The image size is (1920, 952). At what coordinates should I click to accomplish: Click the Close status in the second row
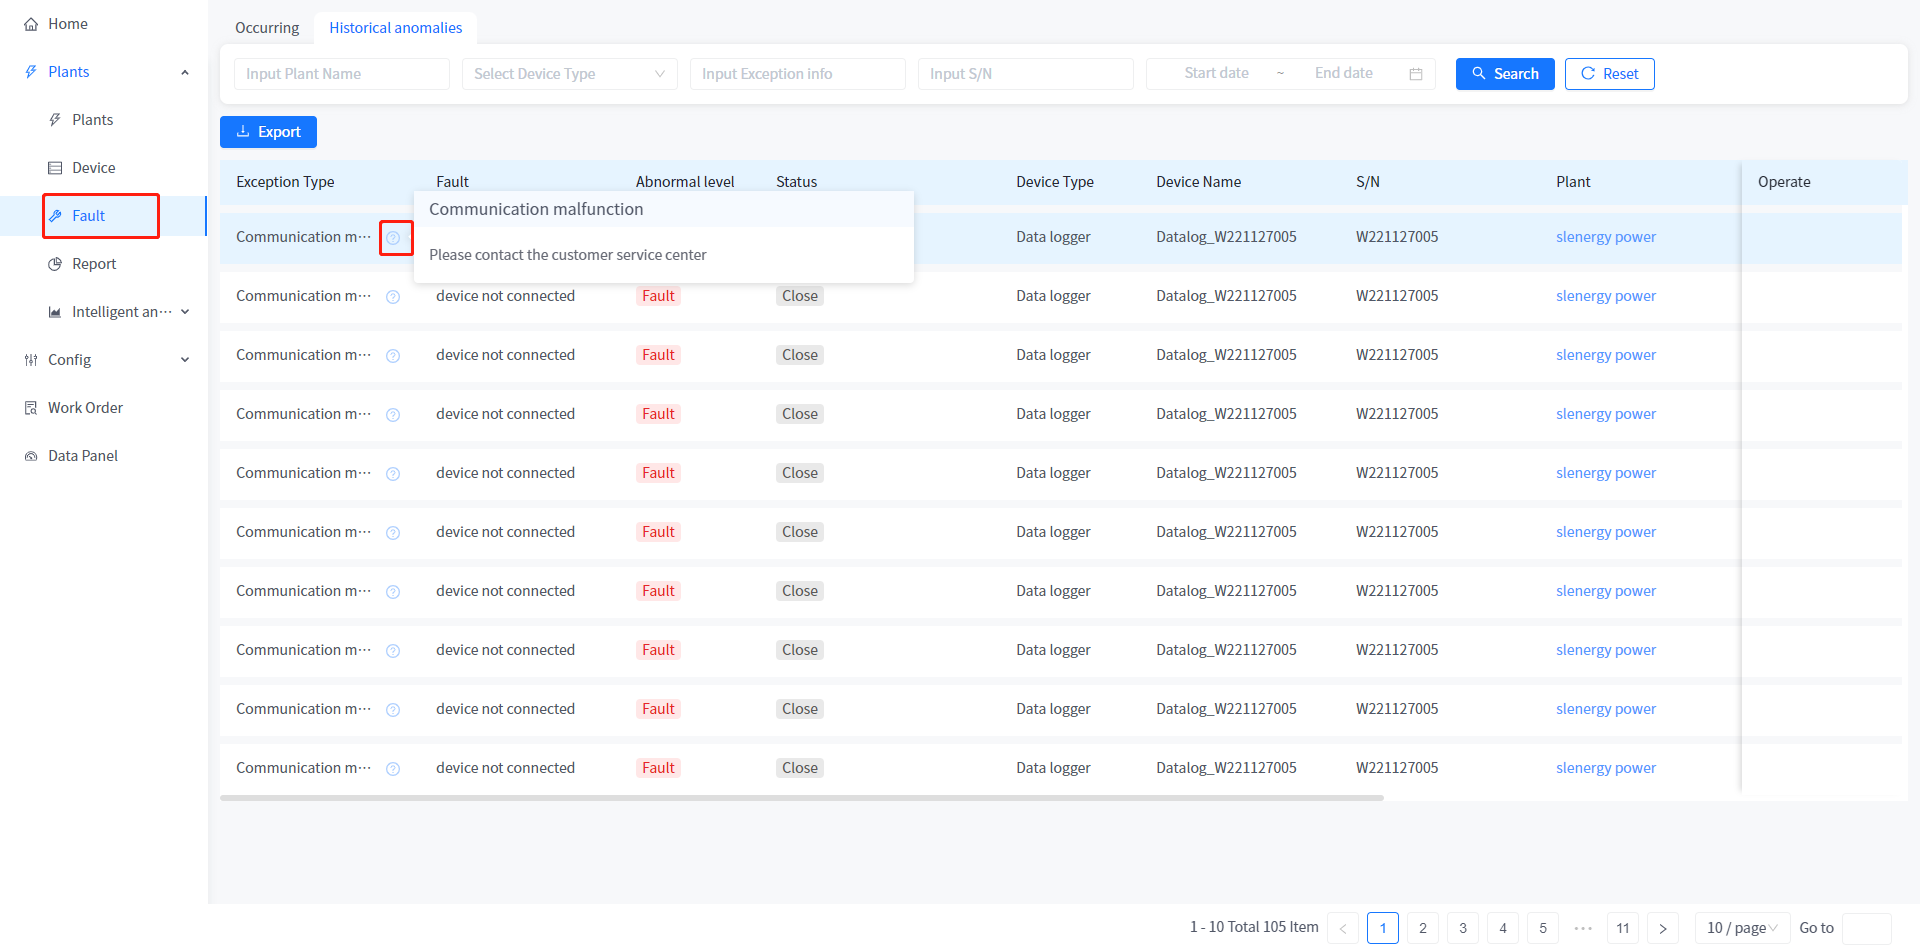click(x=800, y=296)
